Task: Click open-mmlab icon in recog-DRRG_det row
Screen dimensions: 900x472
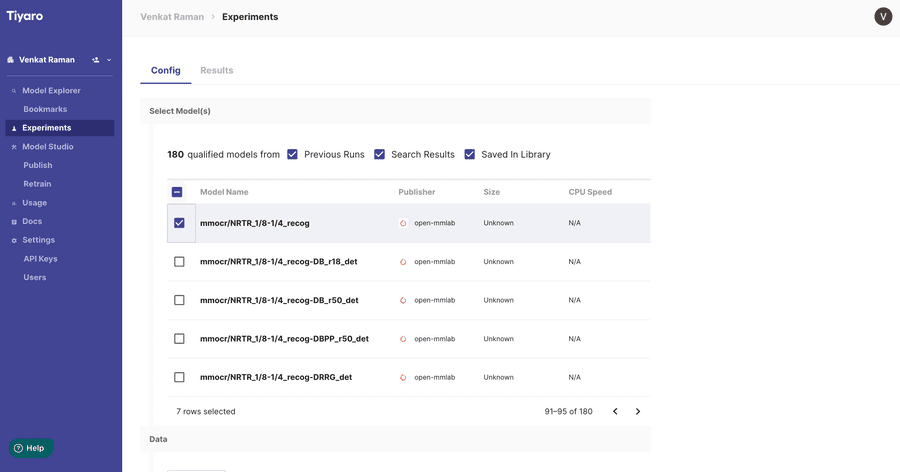Action: (x=403, y=377)
